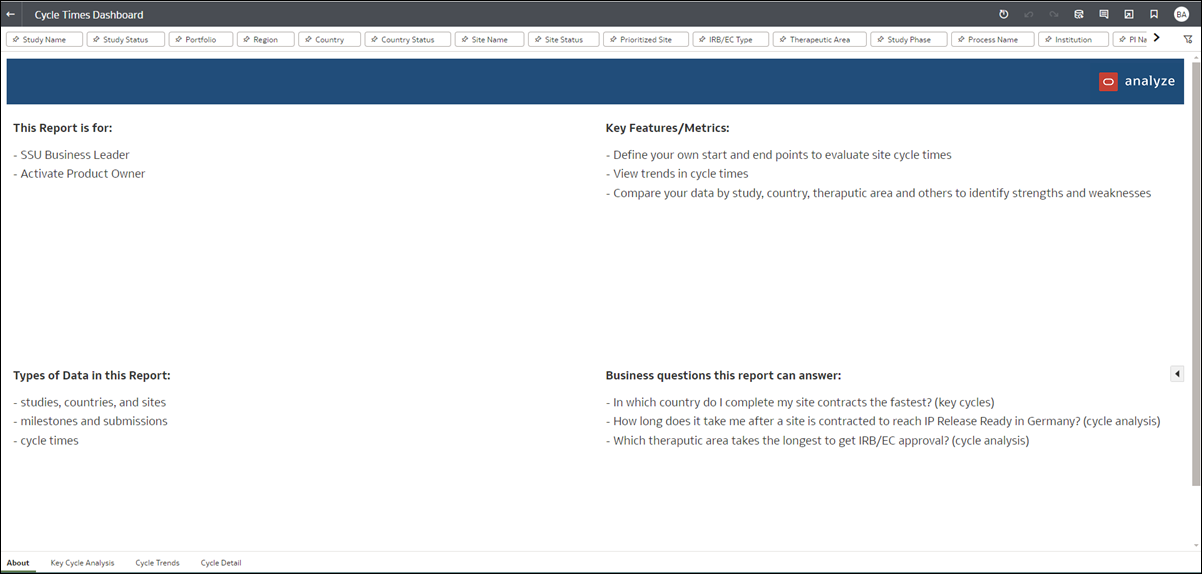Viewport: 1202px width, 574px height.
Task: Open the Study Name filter
Action: 44,39
